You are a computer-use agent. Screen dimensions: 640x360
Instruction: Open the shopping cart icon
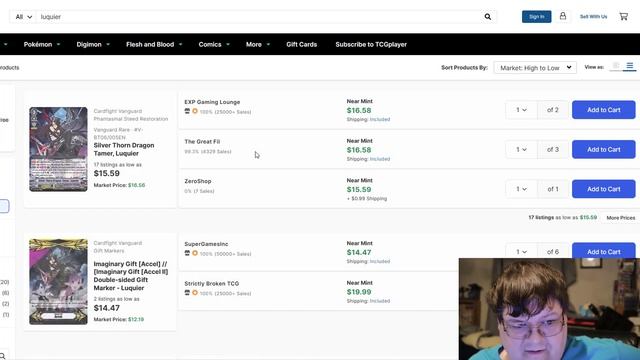(x=624, y=16)
